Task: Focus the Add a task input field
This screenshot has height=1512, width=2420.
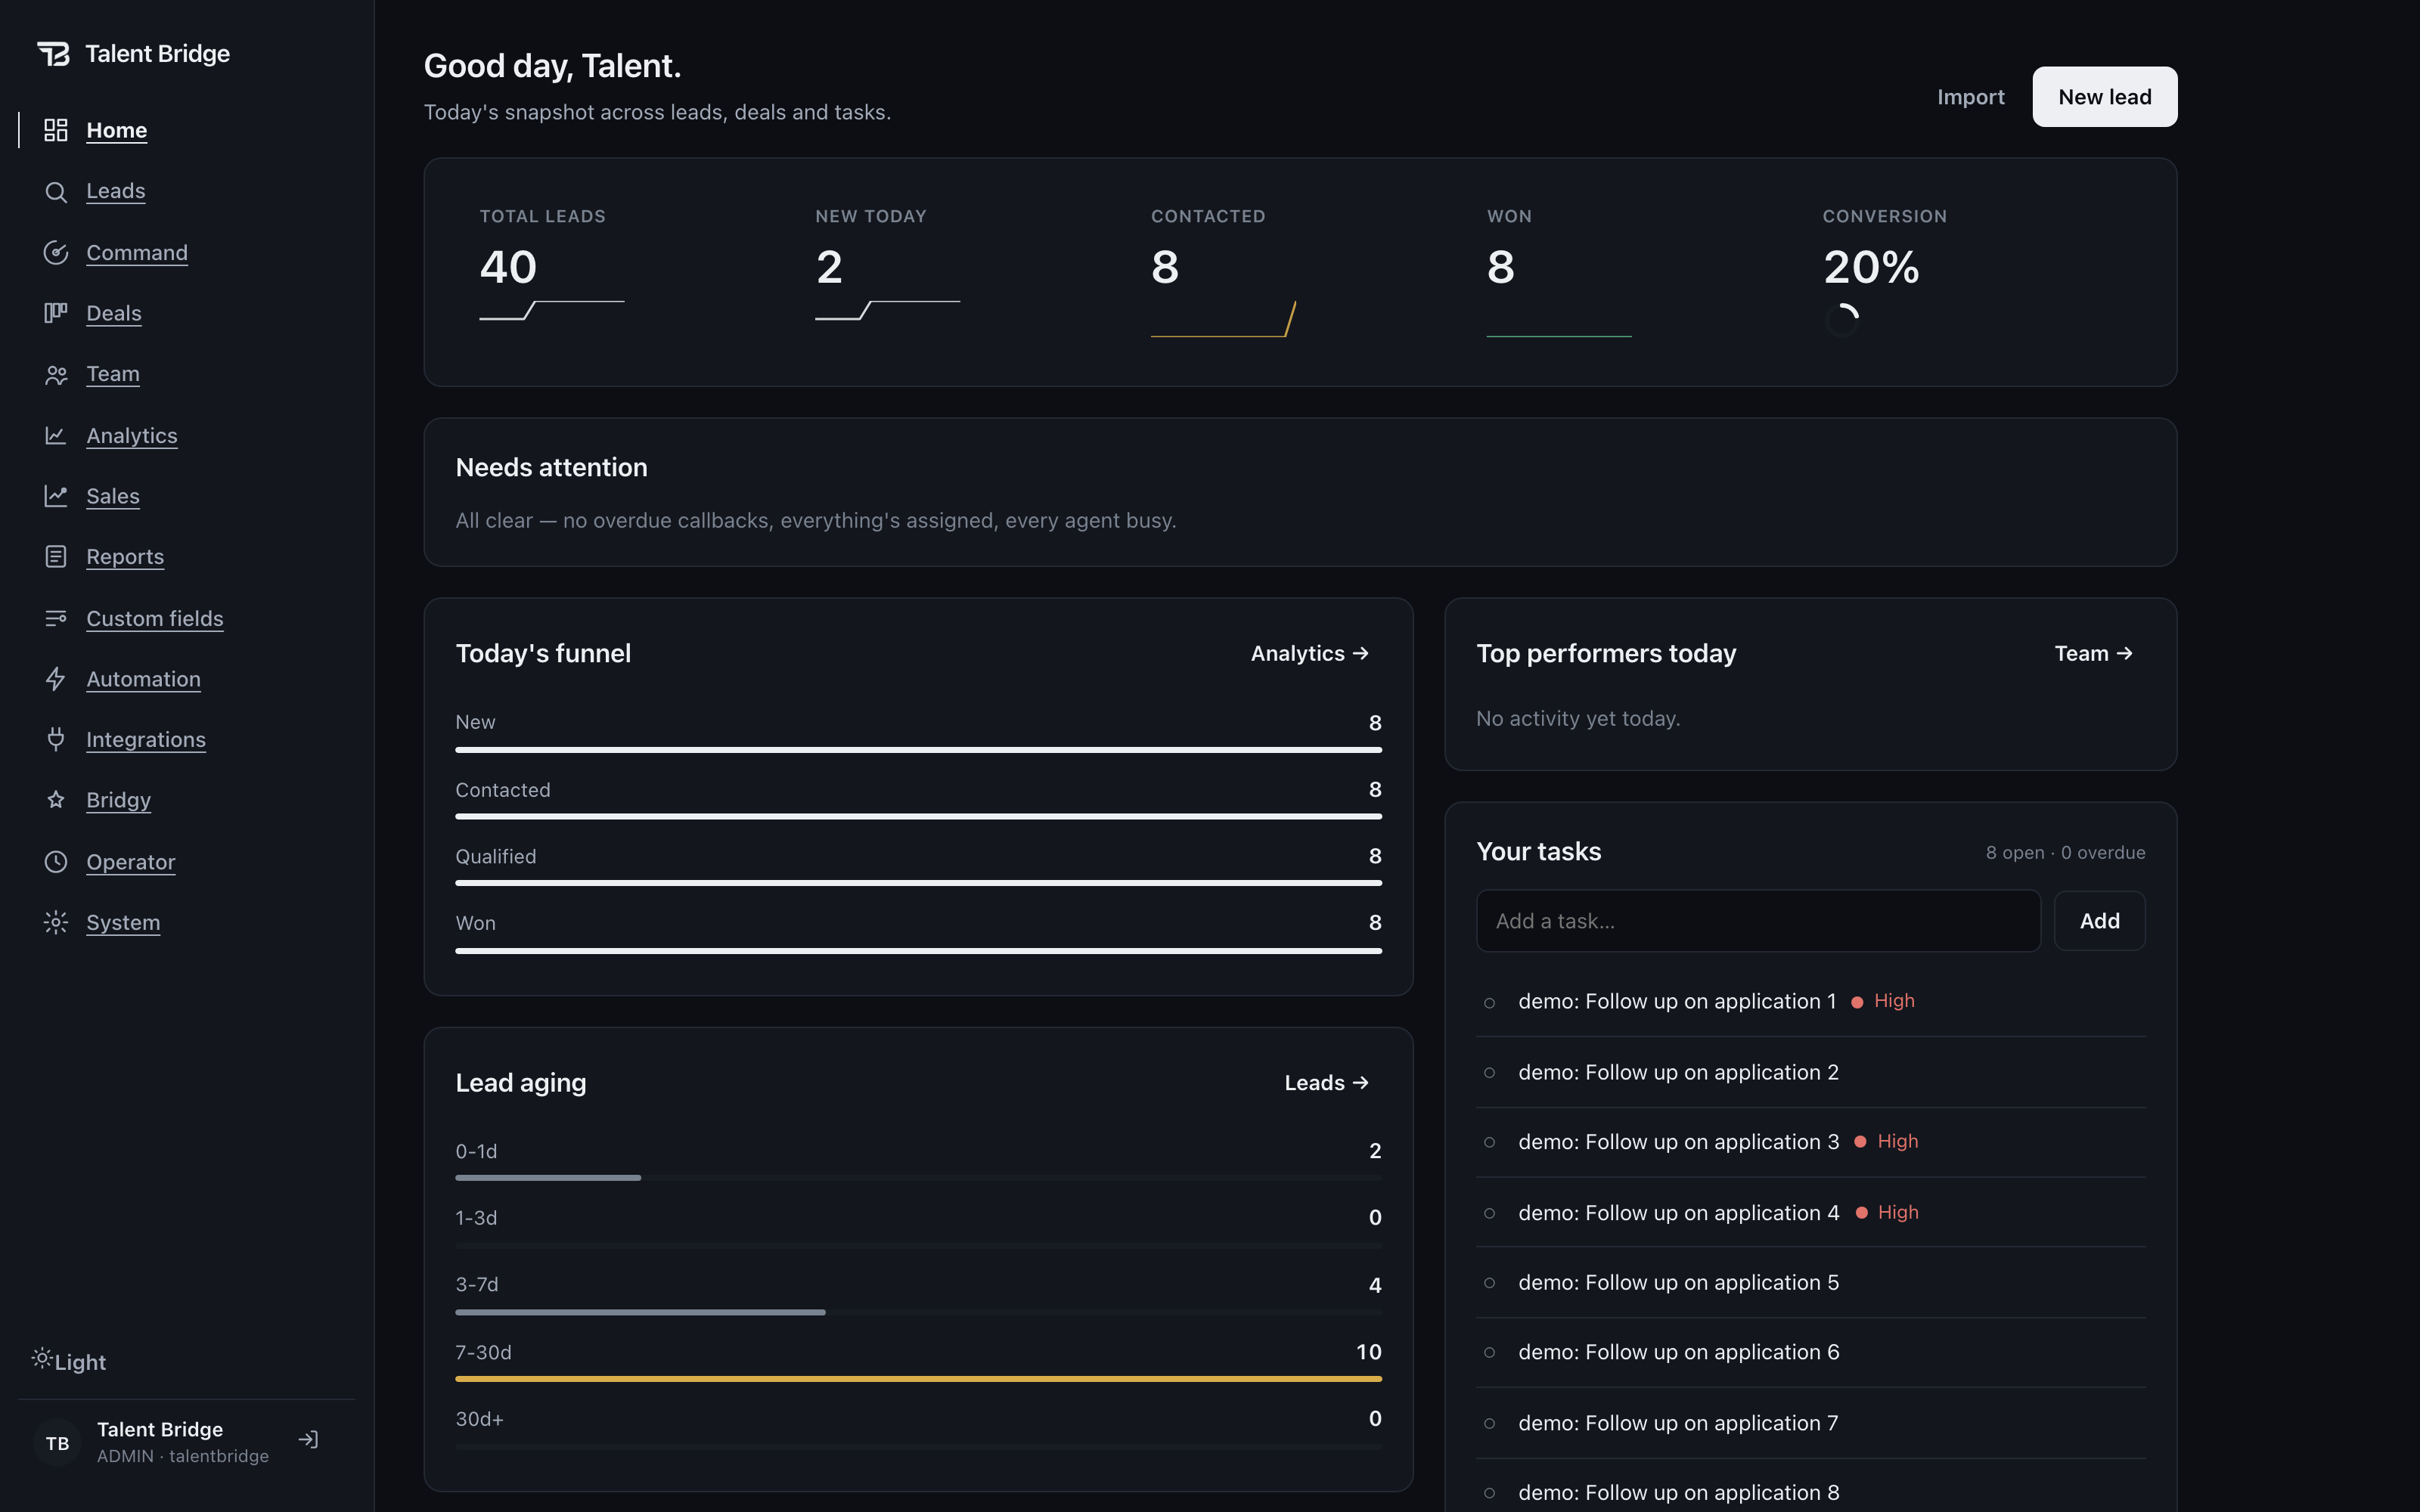Action: (x=1758, y=921)
